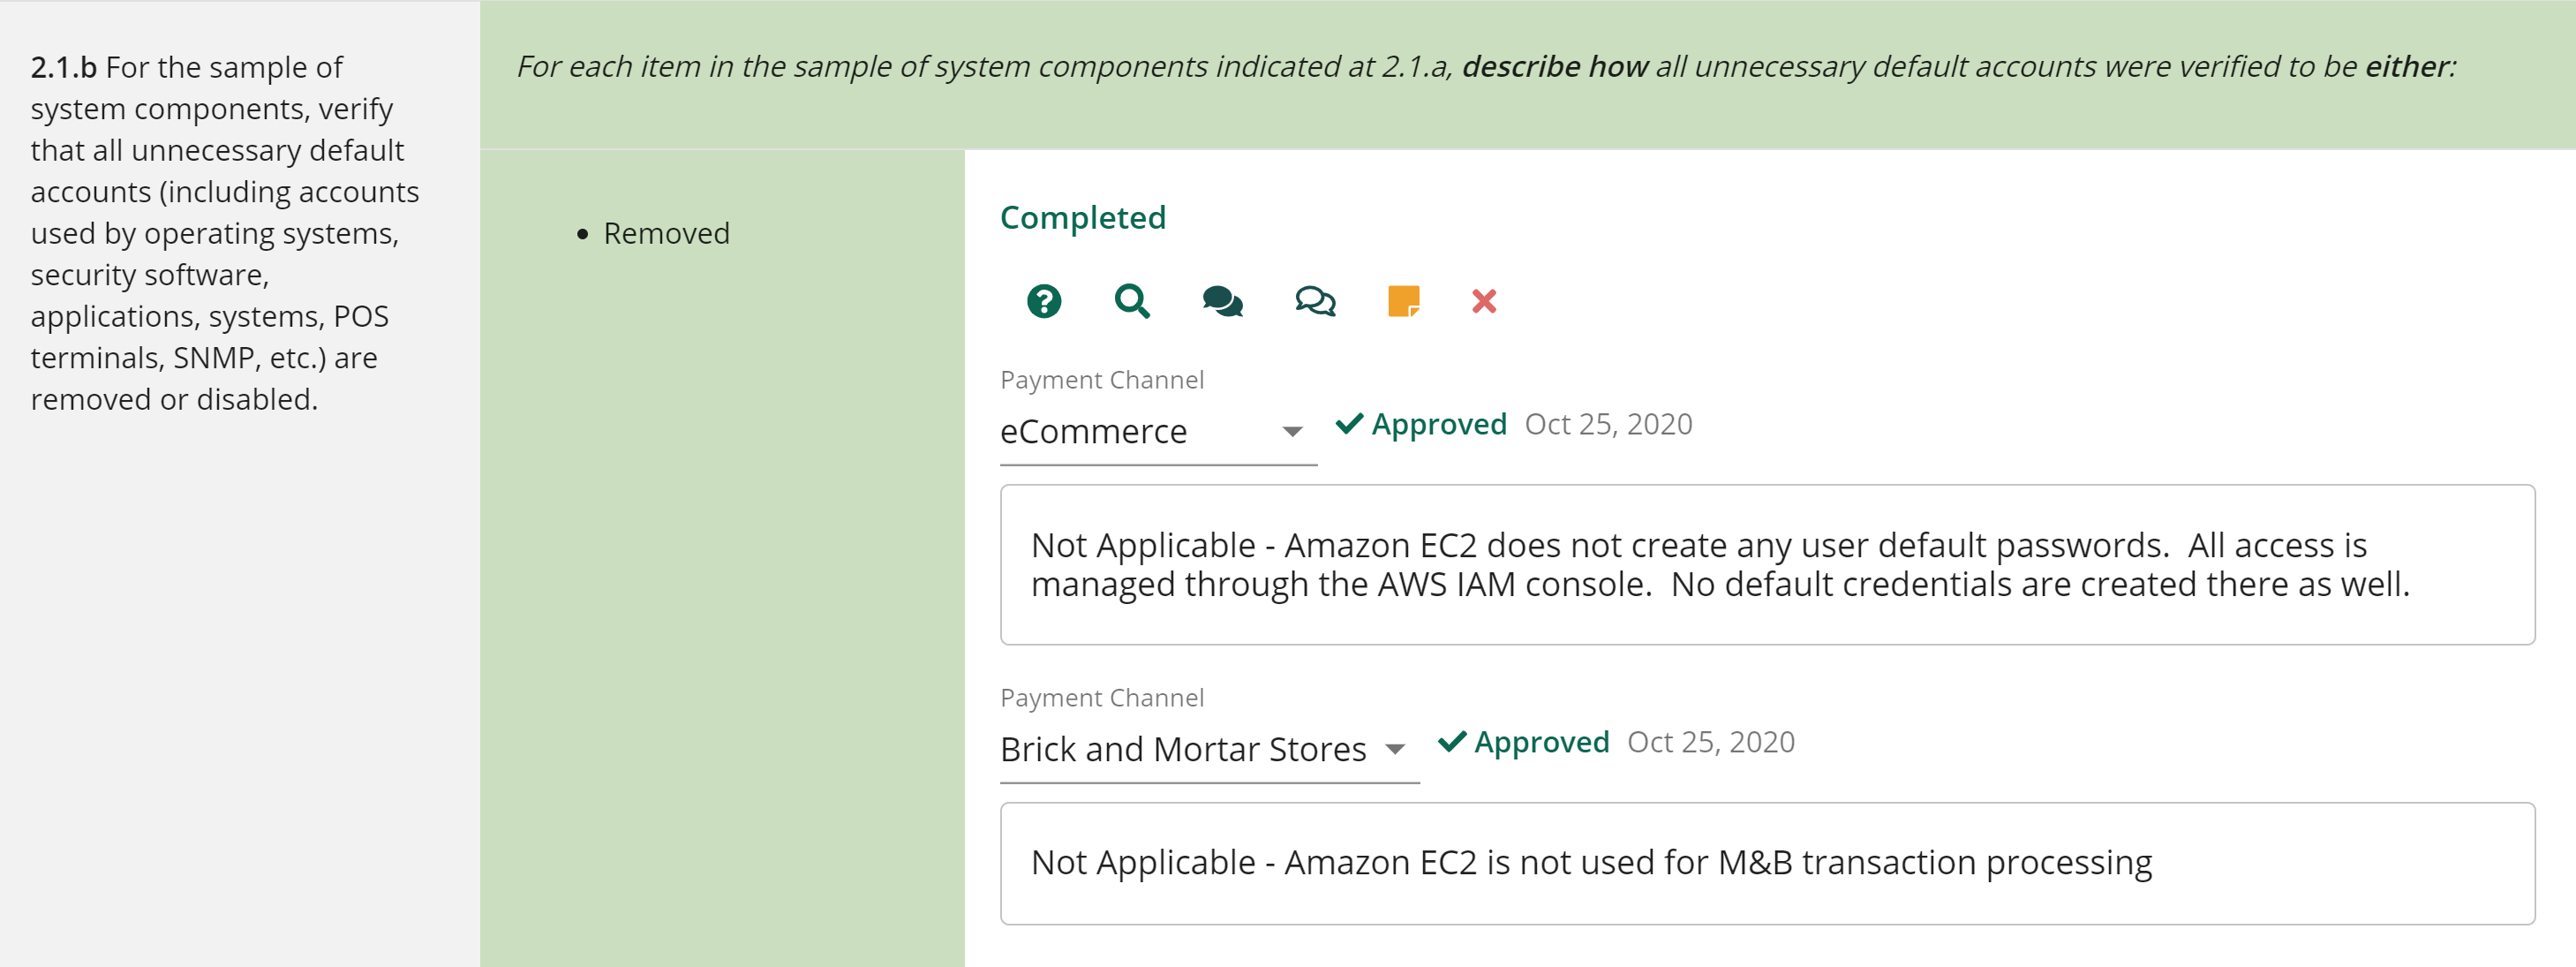Open the filled chat bubbles comments icon
The width and height of the screenshot is (2576, 967).
tap(1222, 301)
